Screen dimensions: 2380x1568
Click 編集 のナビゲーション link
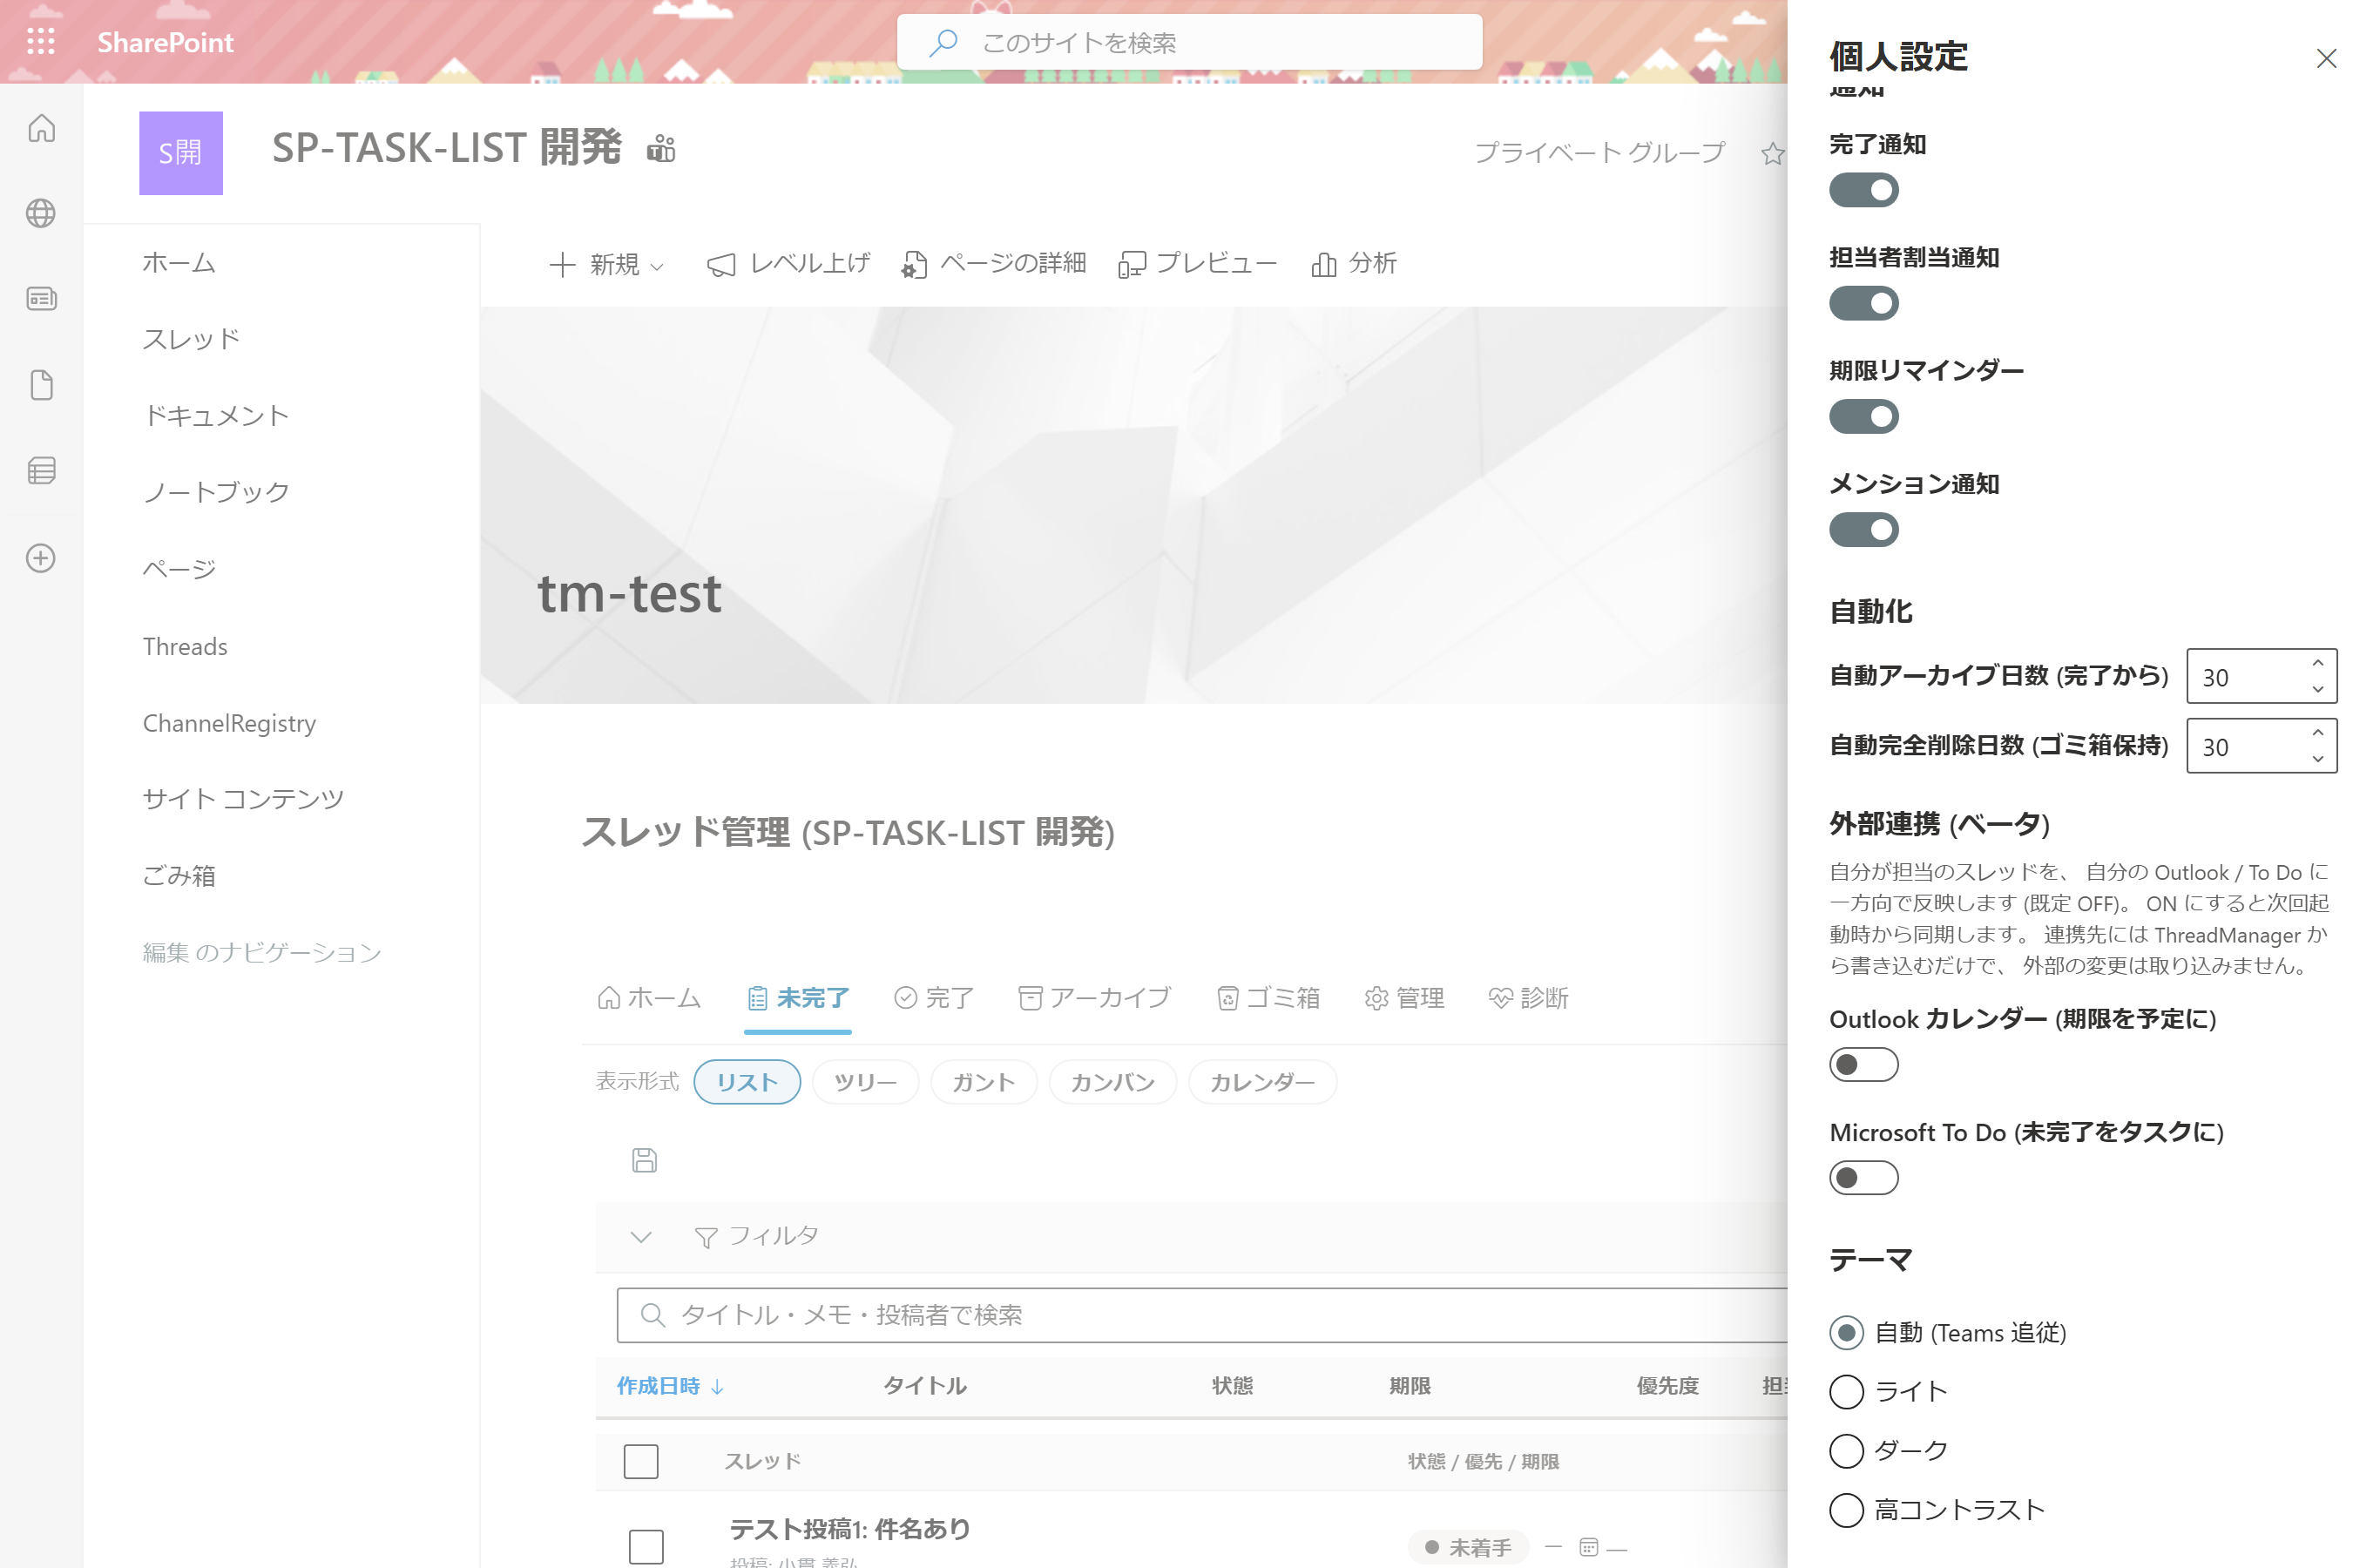(x=262, y=953)
